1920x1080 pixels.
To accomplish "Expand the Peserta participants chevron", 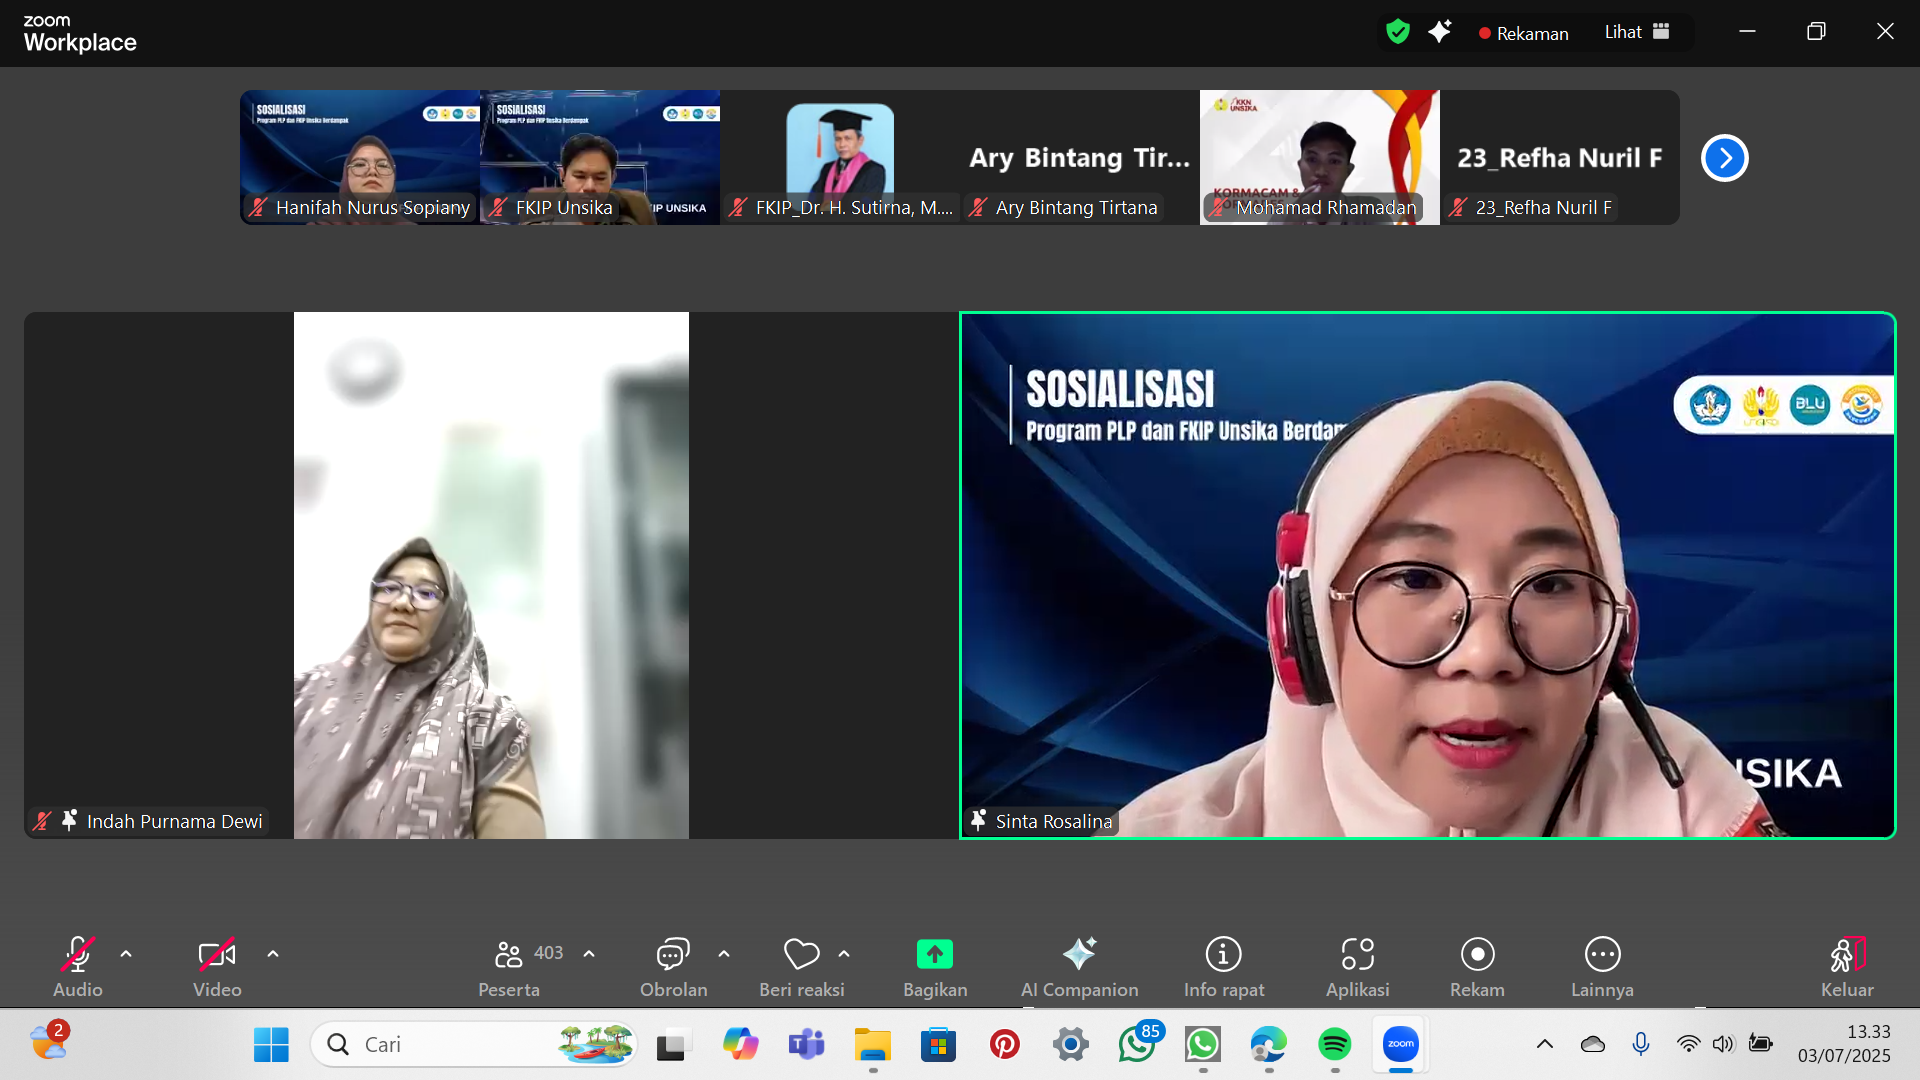I will (x=587, y=953).
